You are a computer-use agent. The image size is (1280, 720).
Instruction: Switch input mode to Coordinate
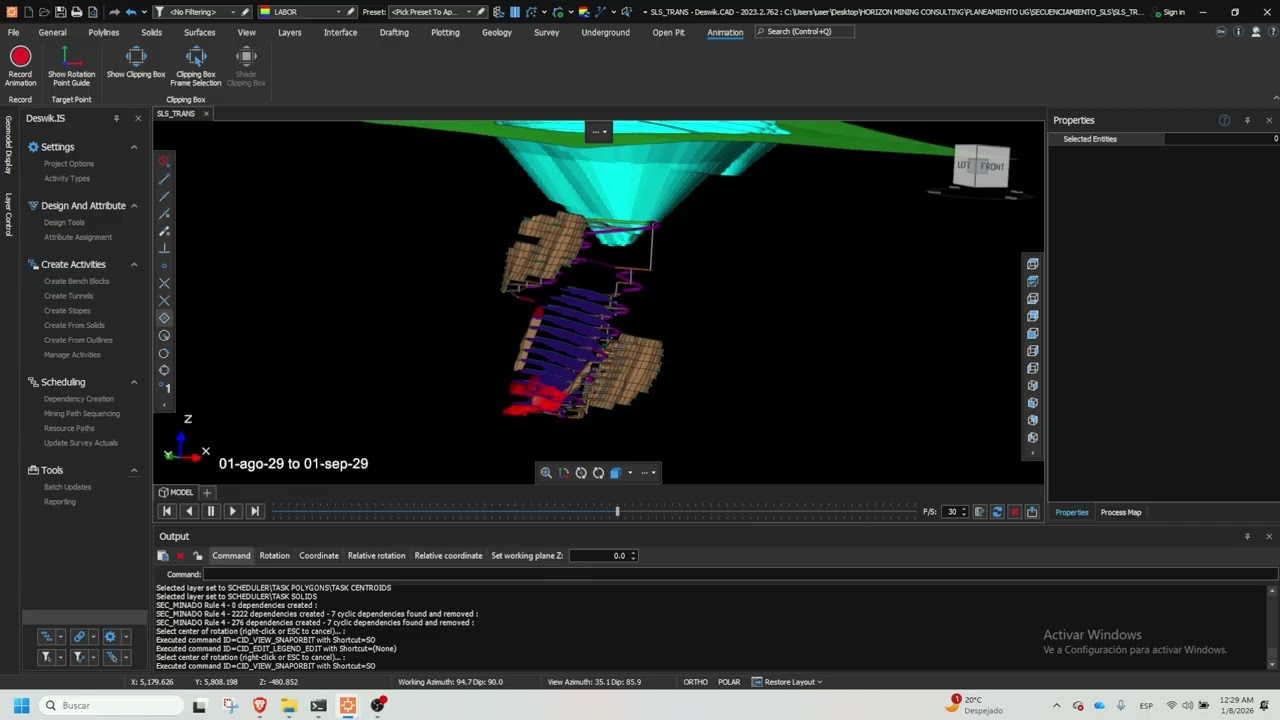click(x=319, y=556)
